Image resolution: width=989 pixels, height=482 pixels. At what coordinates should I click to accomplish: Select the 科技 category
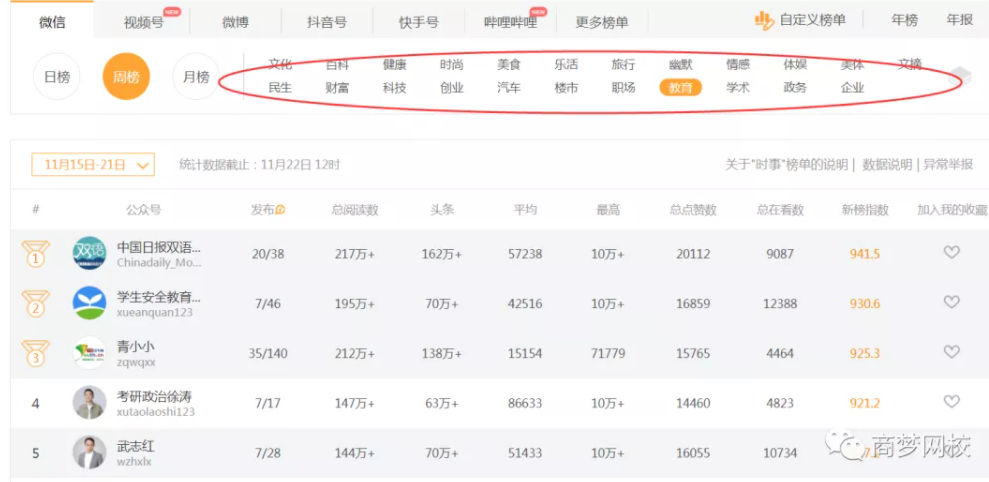pyautogui.click(x=394, y=88)
